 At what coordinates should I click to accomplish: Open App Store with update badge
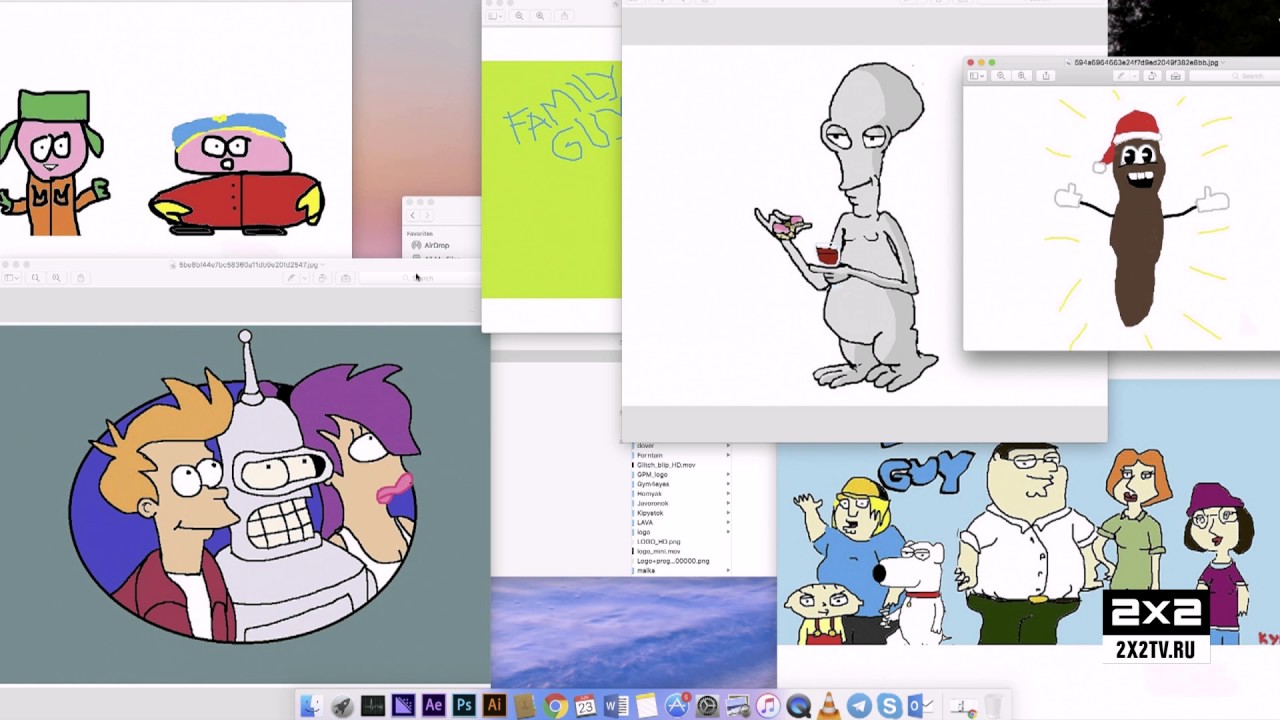coord(677,706)
